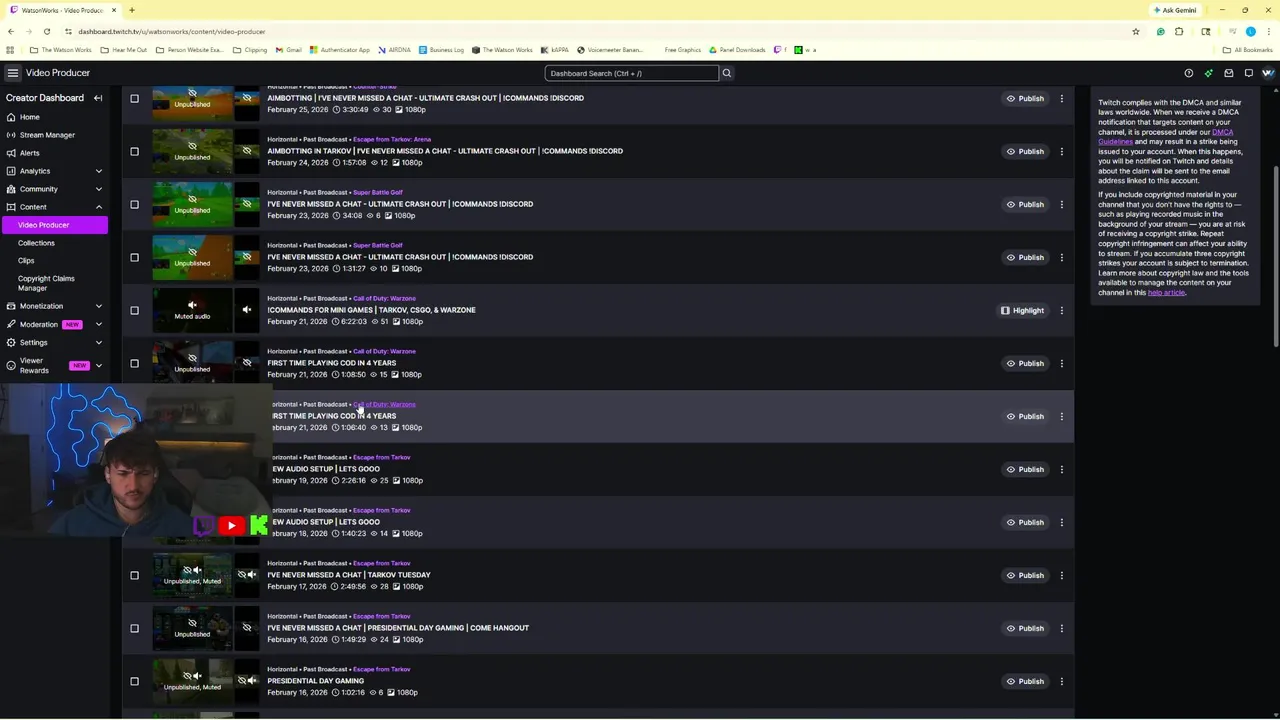
Task: Tick checkbox for the 34:08 Super Battle Golf video
Action: (134, 204)
